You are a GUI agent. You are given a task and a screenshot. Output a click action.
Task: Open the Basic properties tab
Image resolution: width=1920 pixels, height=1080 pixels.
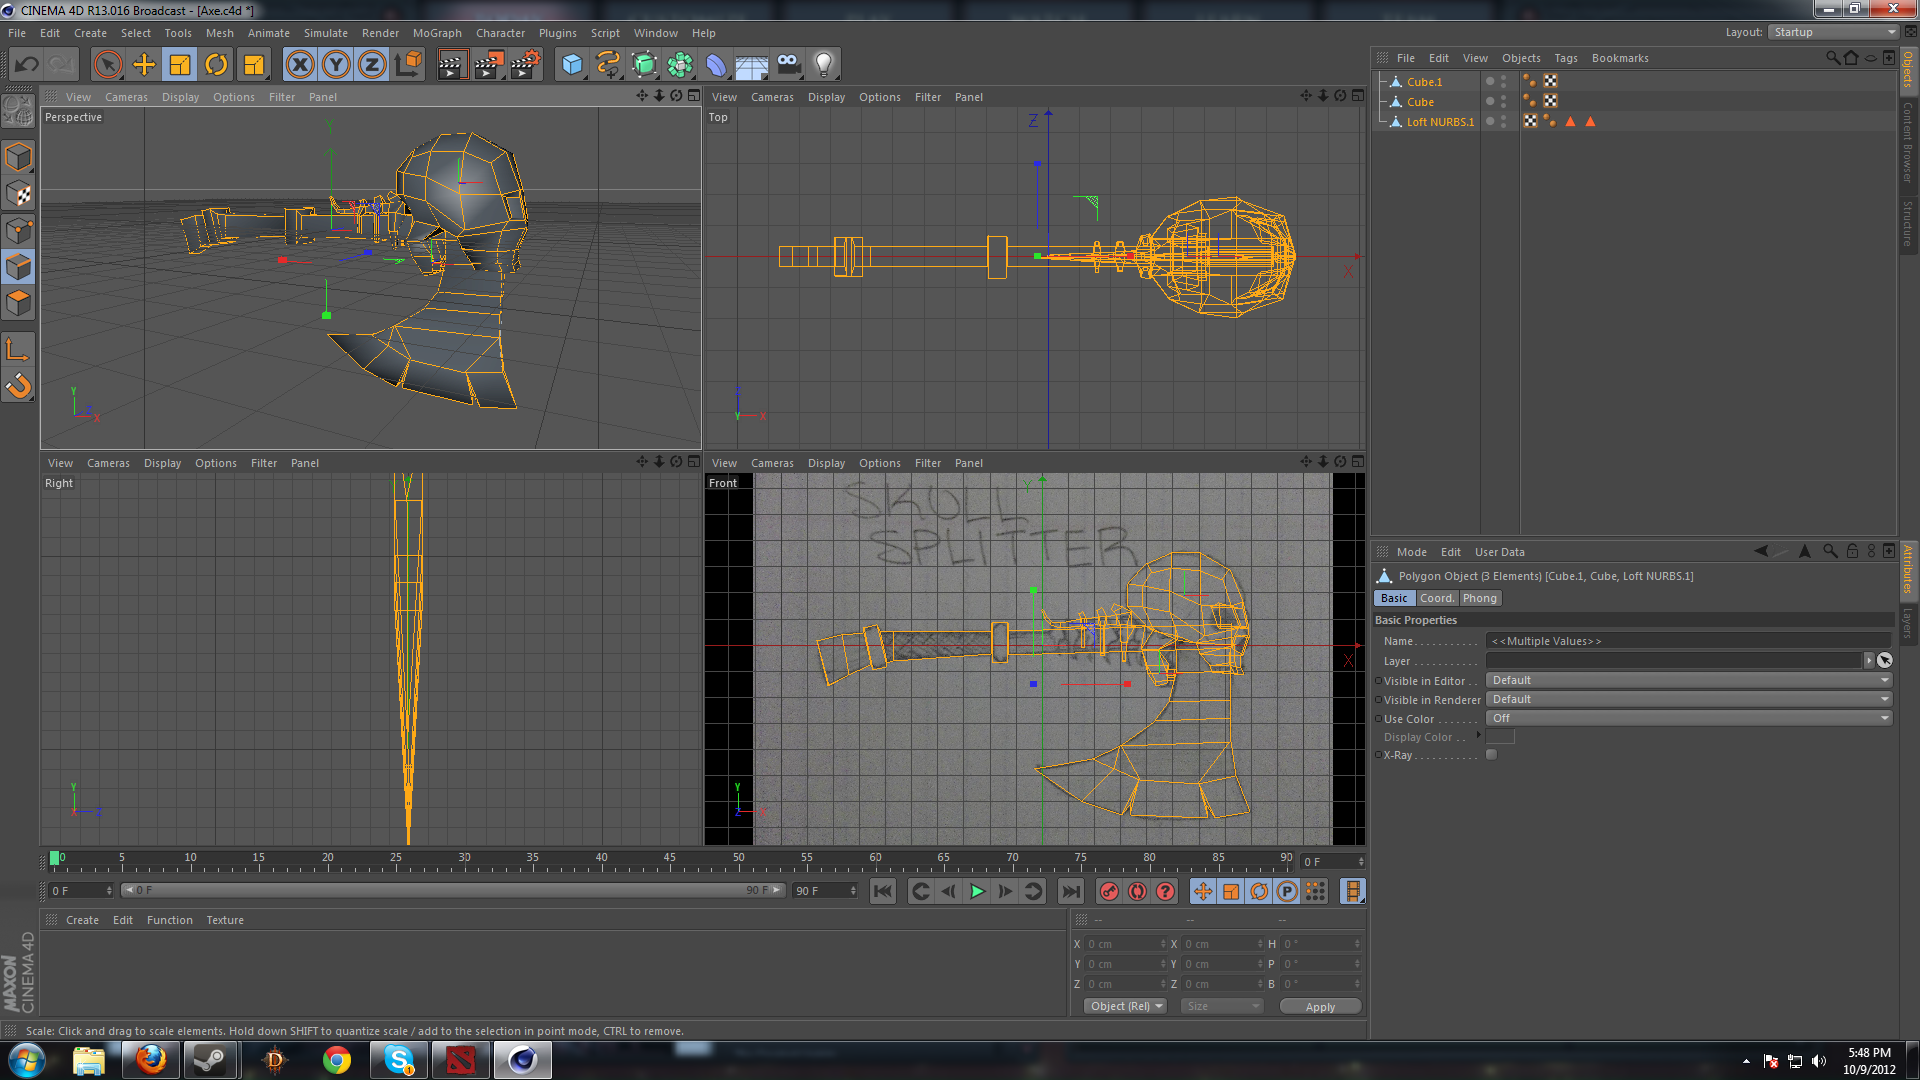(x=1394, y=598)
